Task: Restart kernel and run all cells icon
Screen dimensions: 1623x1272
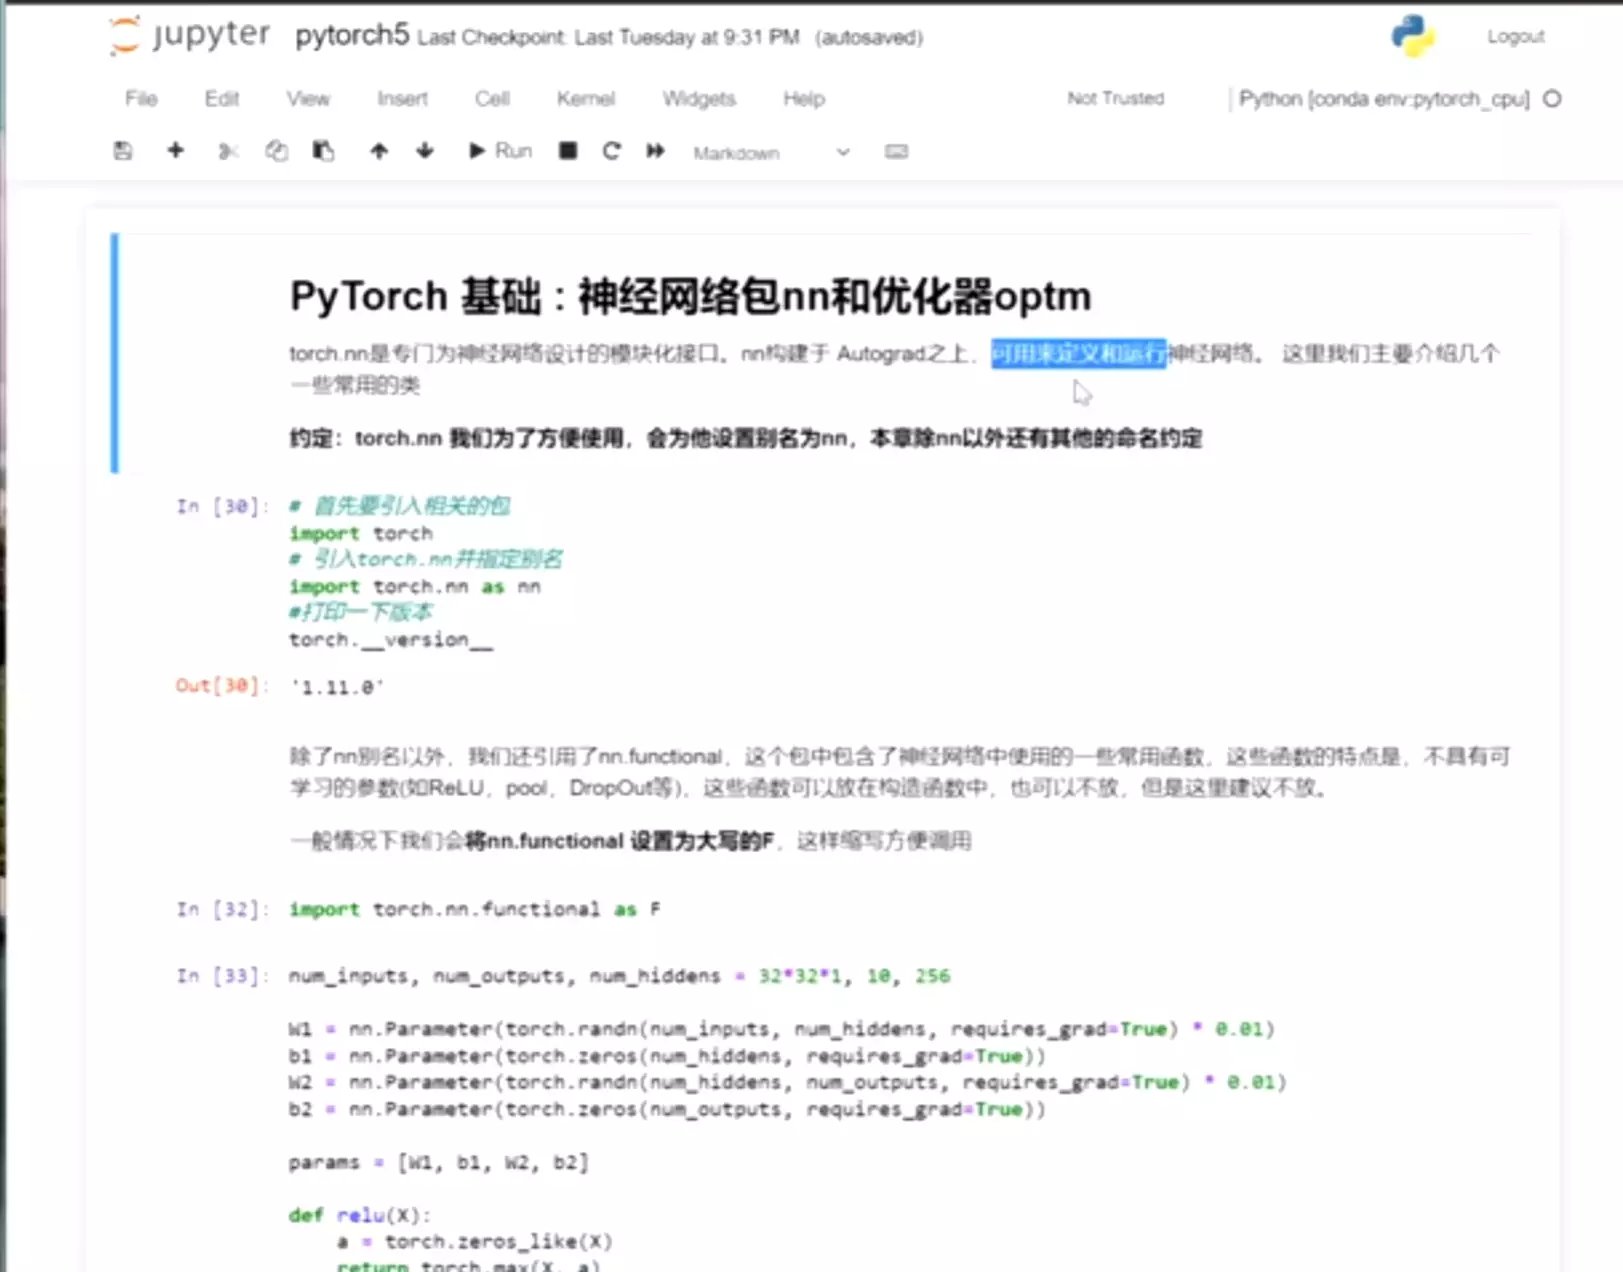Action: 655,151
